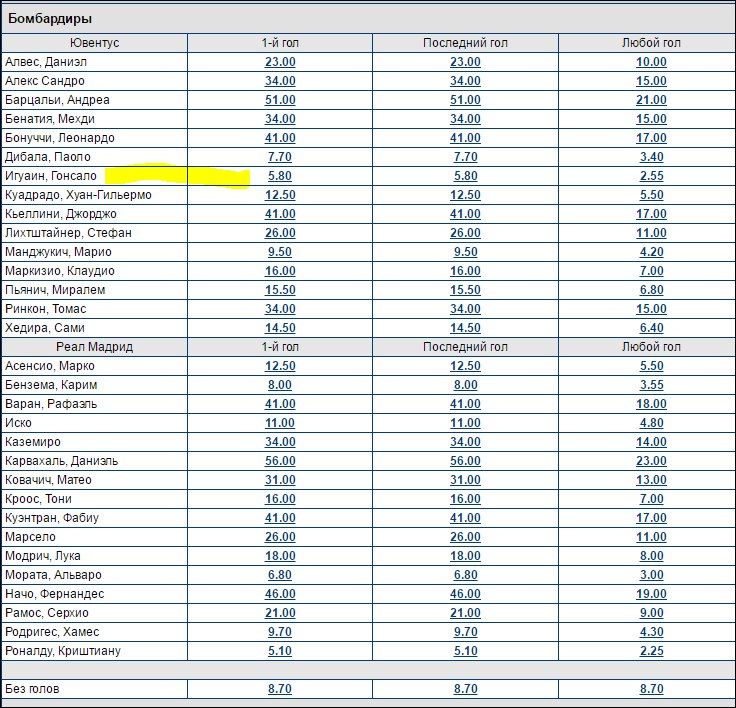Click any goal odds 4.80 for Иско
Viewport: 736px width, 708px height.
tap(652, 423)
